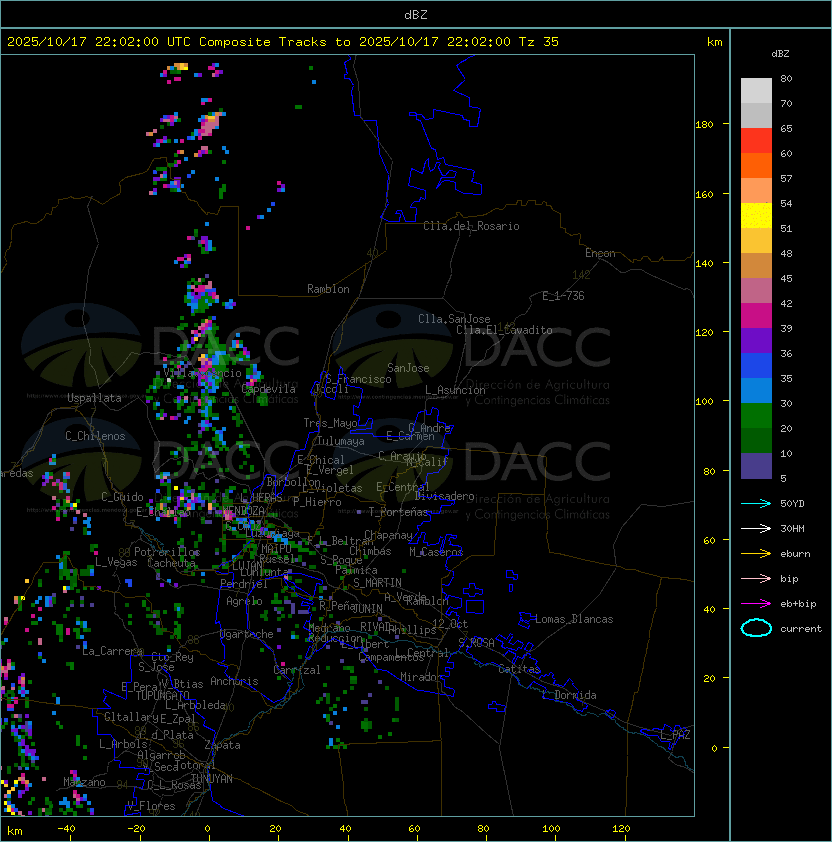Screen dimensions: 832x842
Task: Click the dBZ title at top
Action: pos(416,15)
